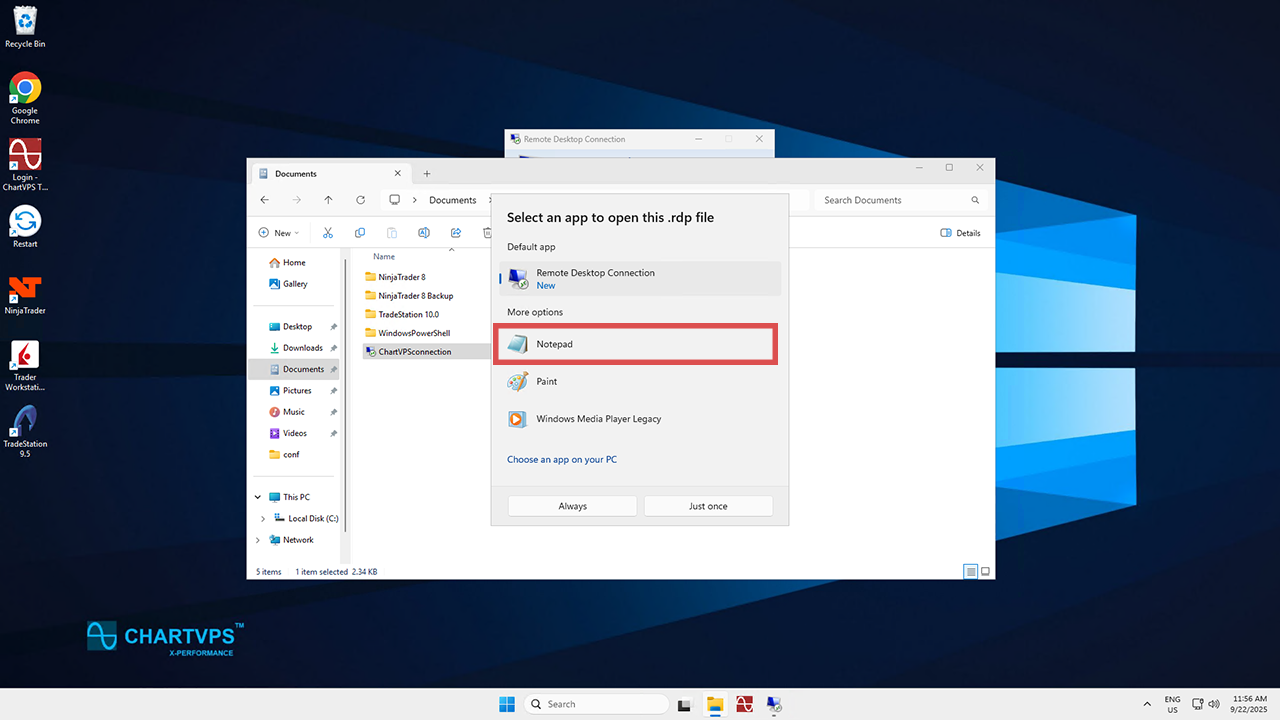Switch to large thumbnails view
This screenshot has height=720, width=1280.
point(985,572)
